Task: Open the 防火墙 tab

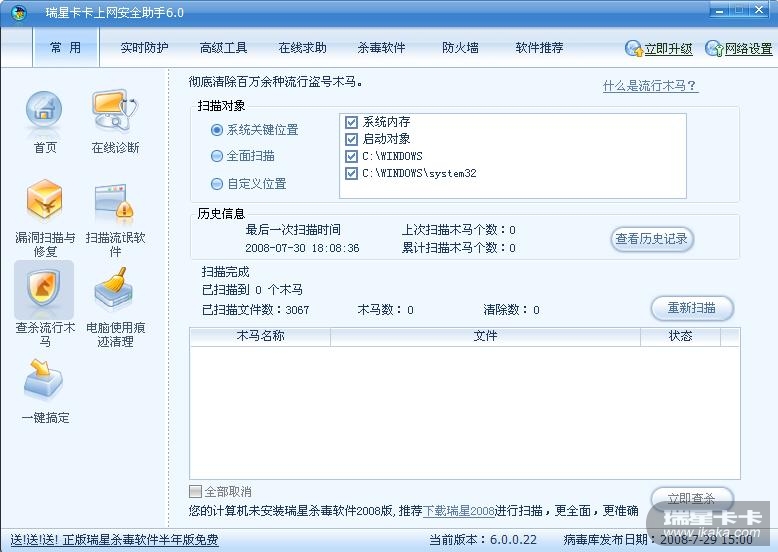Action: coord(460,48)
